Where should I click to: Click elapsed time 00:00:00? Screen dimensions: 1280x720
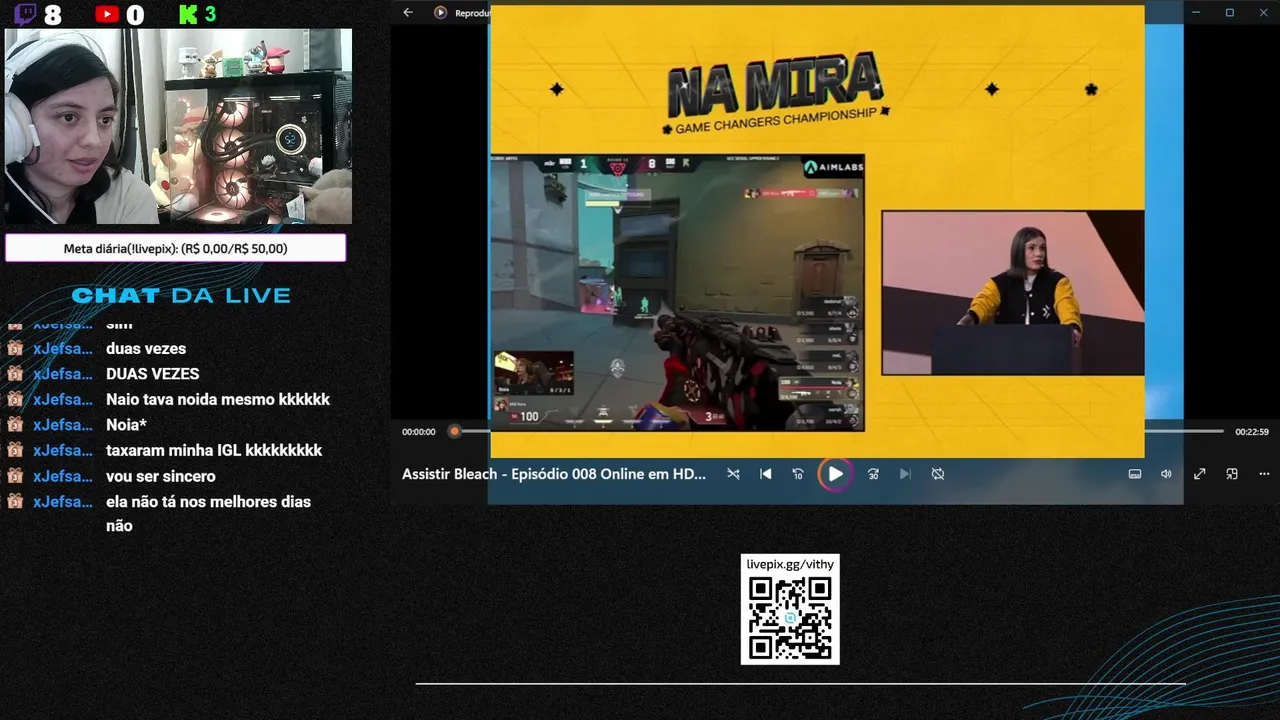click(419, 432)
